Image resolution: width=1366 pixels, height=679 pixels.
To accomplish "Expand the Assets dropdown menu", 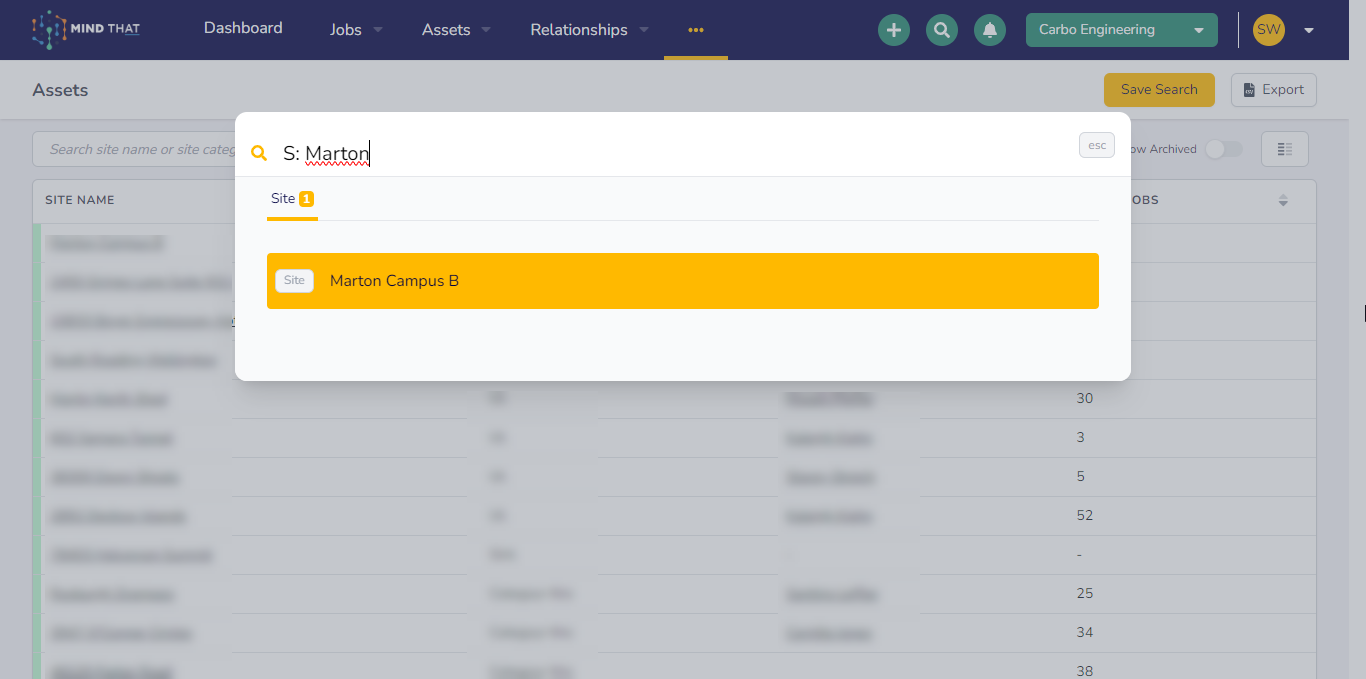I will point(456,30).
